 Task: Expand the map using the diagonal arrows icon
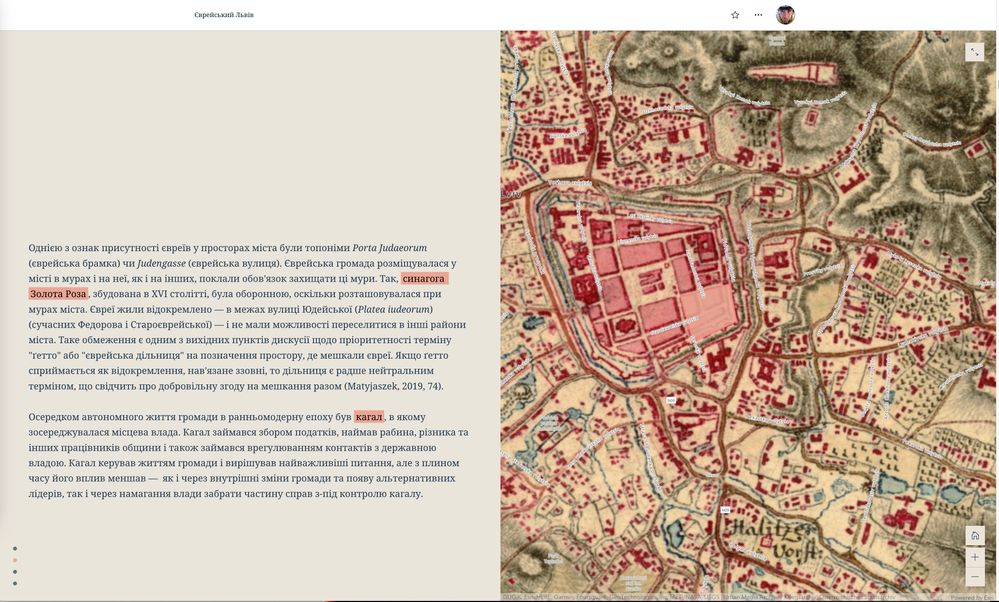(x=976, y=51)
